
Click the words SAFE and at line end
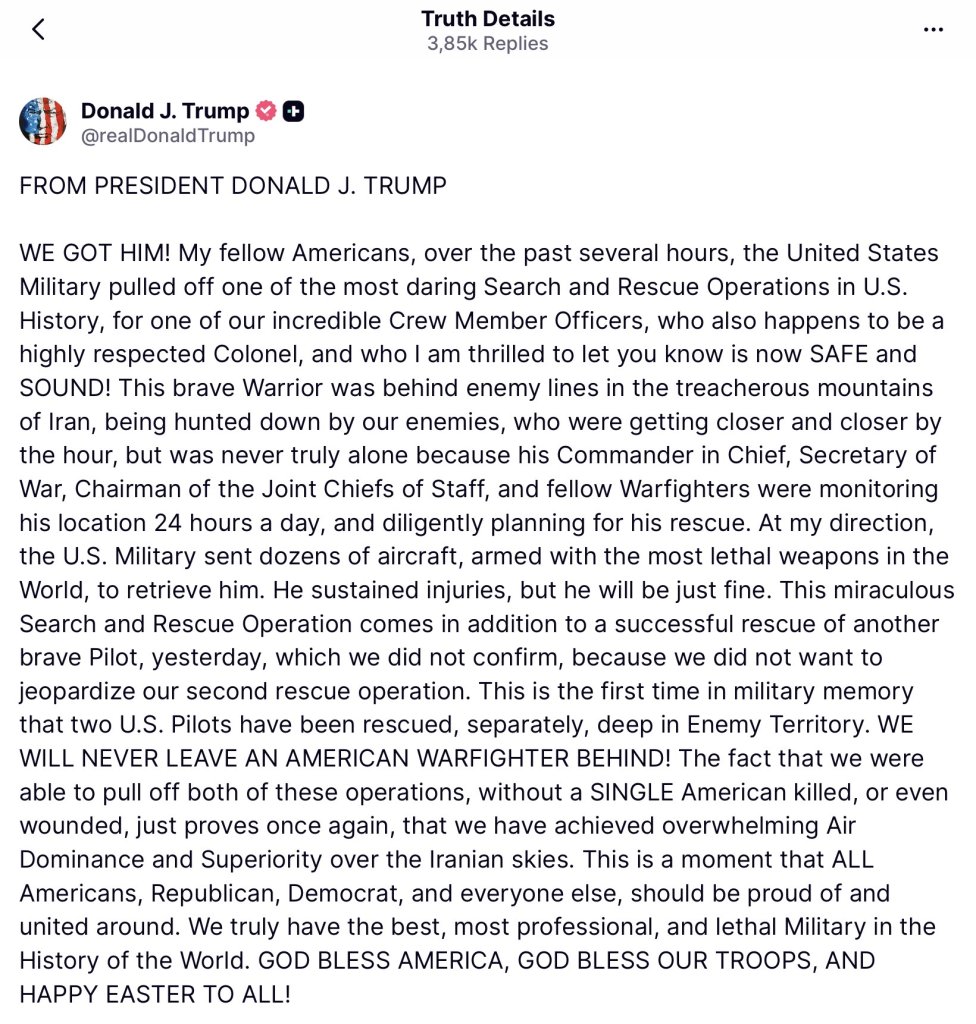coord(863,354)
